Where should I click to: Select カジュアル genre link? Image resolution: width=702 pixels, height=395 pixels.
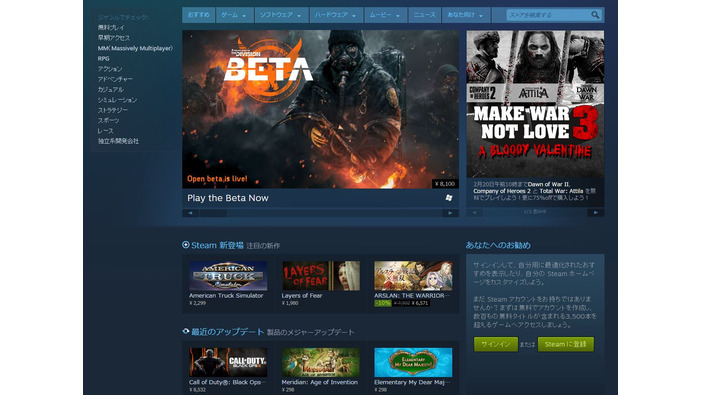click(111, 89)
